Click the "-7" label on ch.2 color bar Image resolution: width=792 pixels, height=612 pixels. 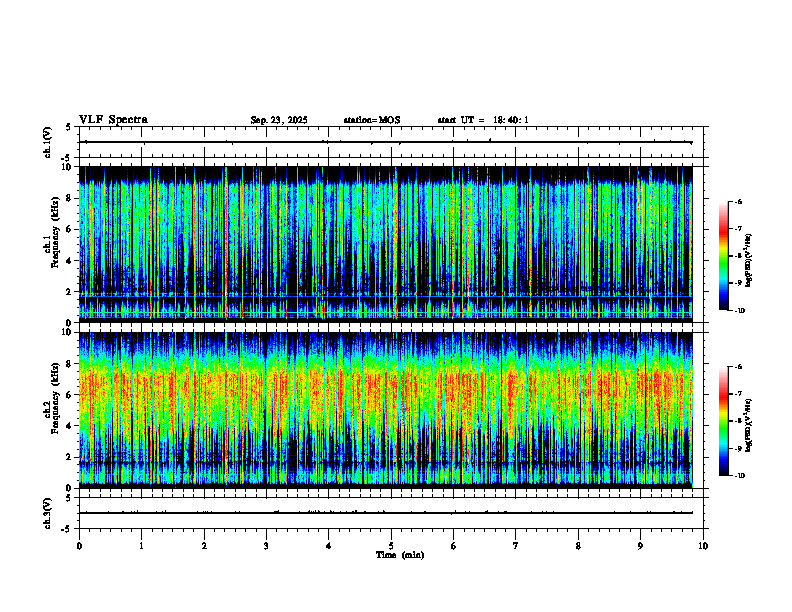[x=738, y=394]
